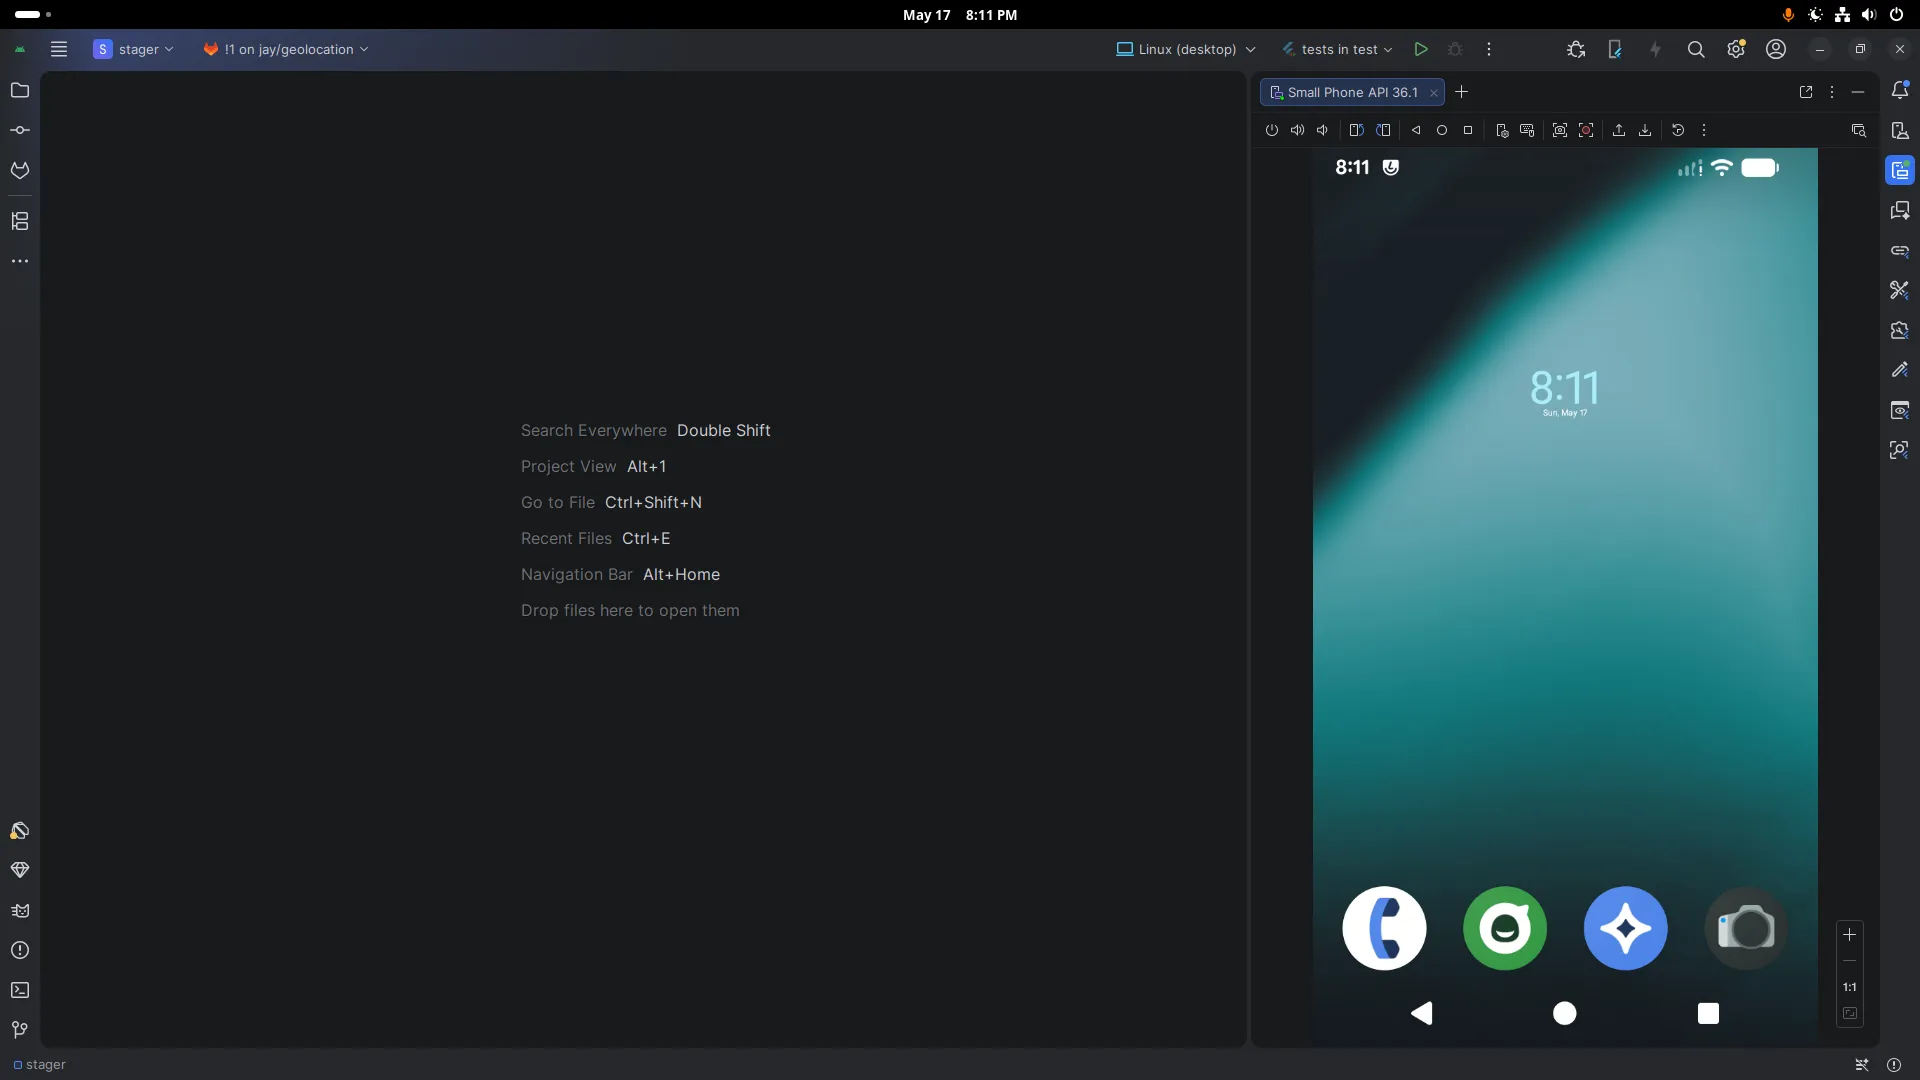Open the 'tests in test' run configuration dropdown
Image resolution: width=1920 pixels, height=1080 pixels.
tap(1338, 49)
